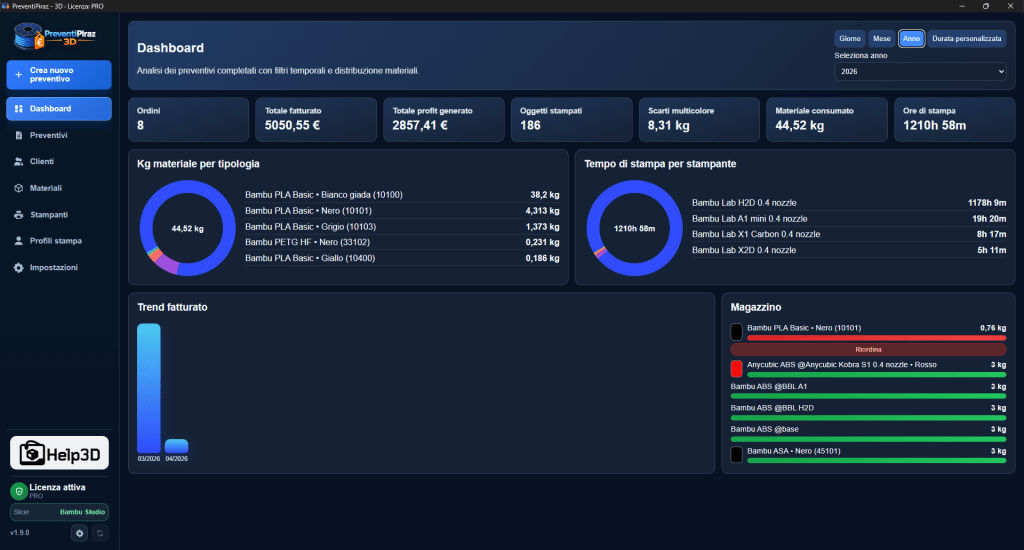This screenshot has height=550, width=1024.
Task: Click the 03/2026 revenue bar
Action: point(149,388)
